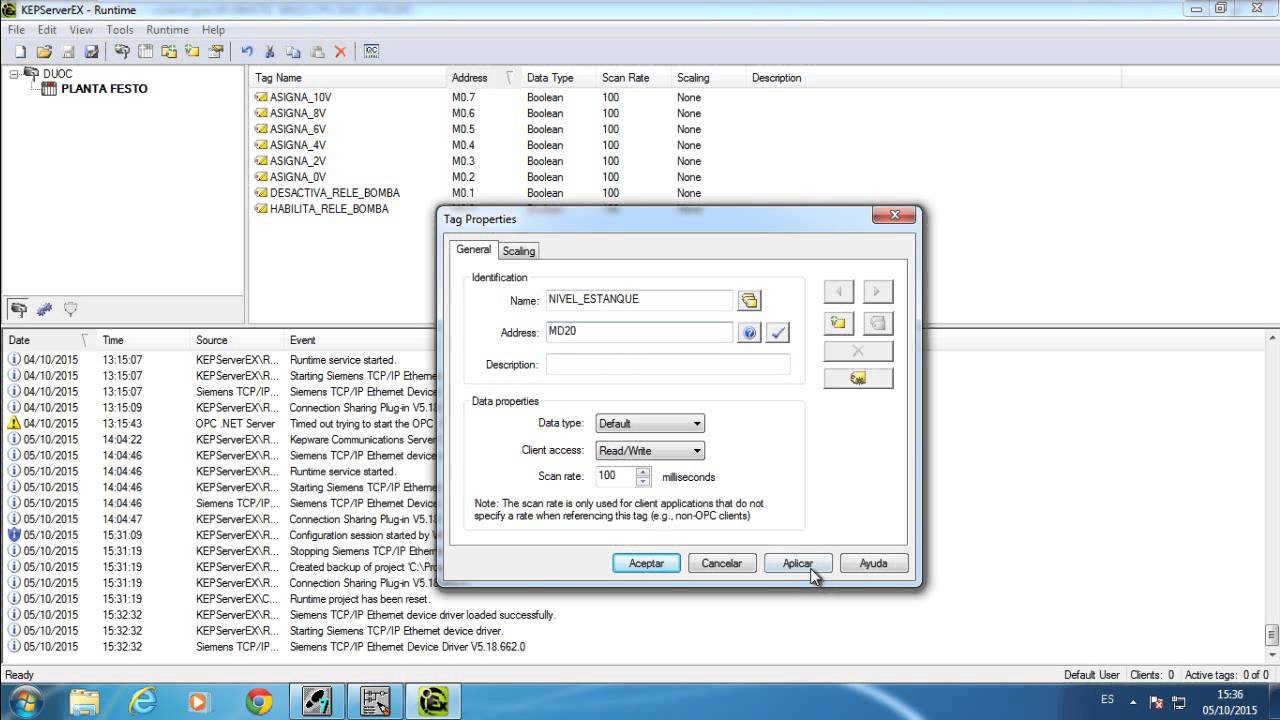The height and width of the screenshot is (720, 1280).
Task: Click the Properties toolbar icon
Action: point(216,51)
